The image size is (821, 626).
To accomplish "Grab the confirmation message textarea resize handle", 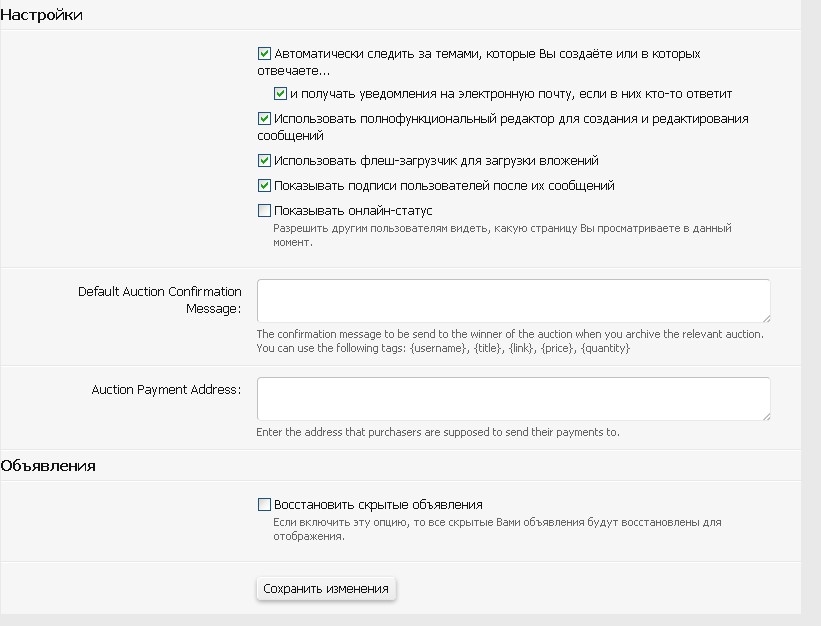I will (765, 317).
